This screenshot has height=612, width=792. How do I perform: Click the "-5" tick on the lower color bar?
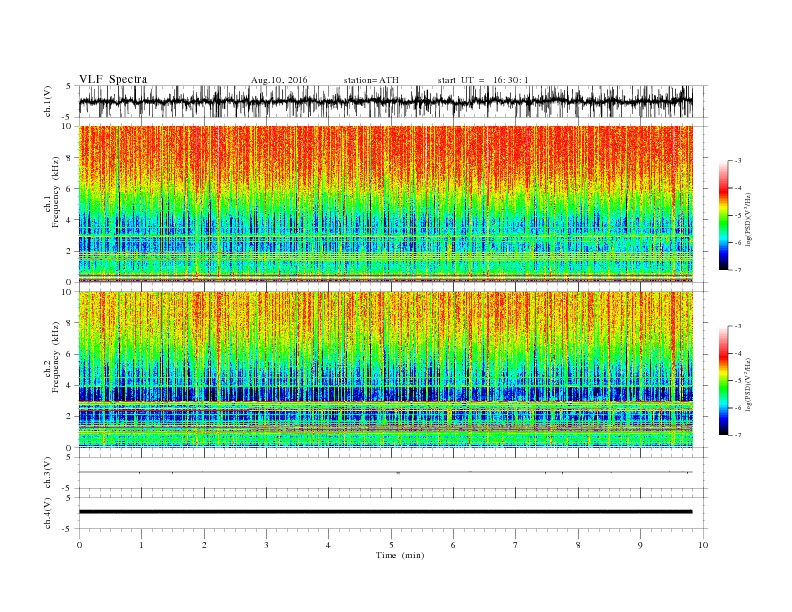(737, 381)
